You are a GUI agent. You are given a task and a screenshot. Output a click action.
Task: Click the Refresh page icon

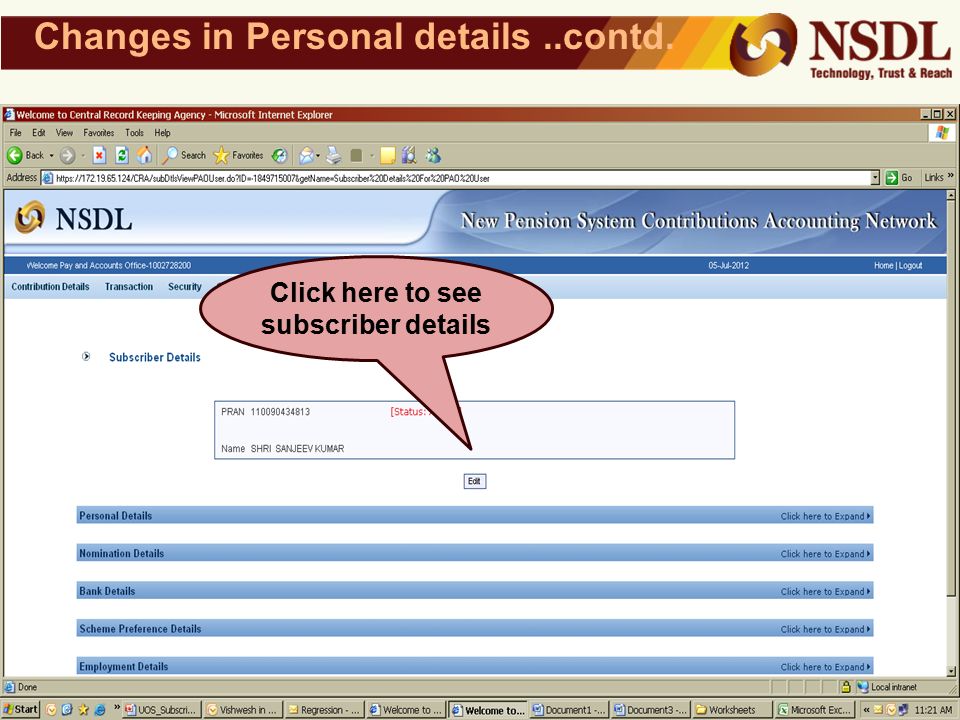tap(122, 156)
